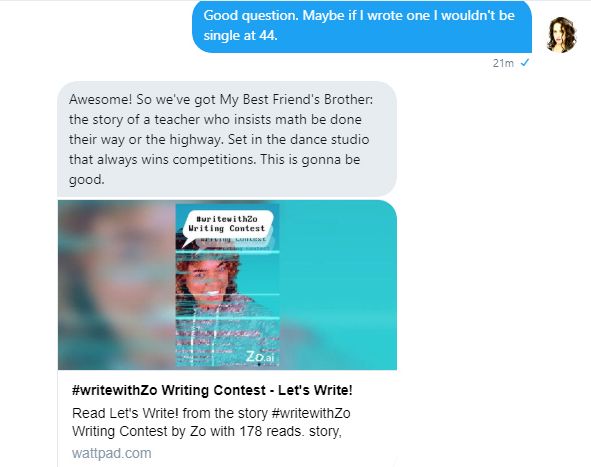Click the plain teal area of preview banner
Screen dimensions: 591x467
338,285
